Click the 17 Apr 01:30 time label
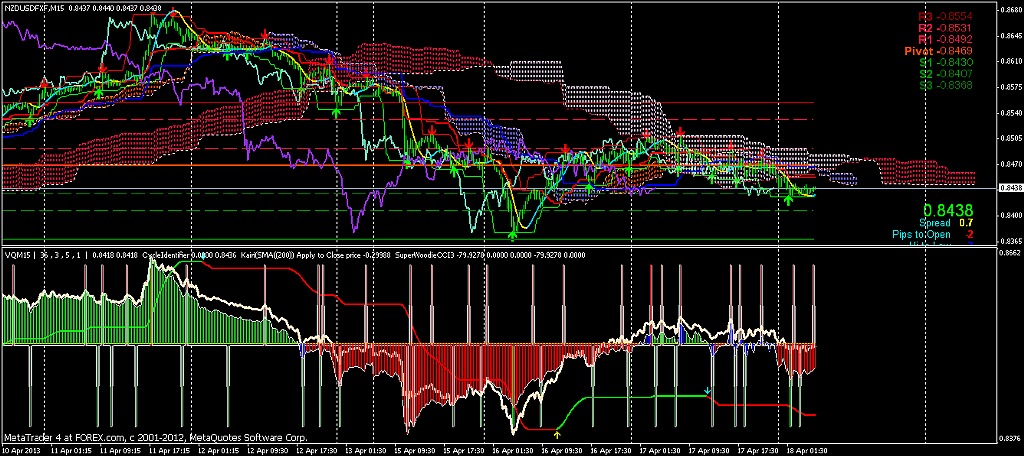The height and width of the screenshot is (456, 1024). click(658, 451)
